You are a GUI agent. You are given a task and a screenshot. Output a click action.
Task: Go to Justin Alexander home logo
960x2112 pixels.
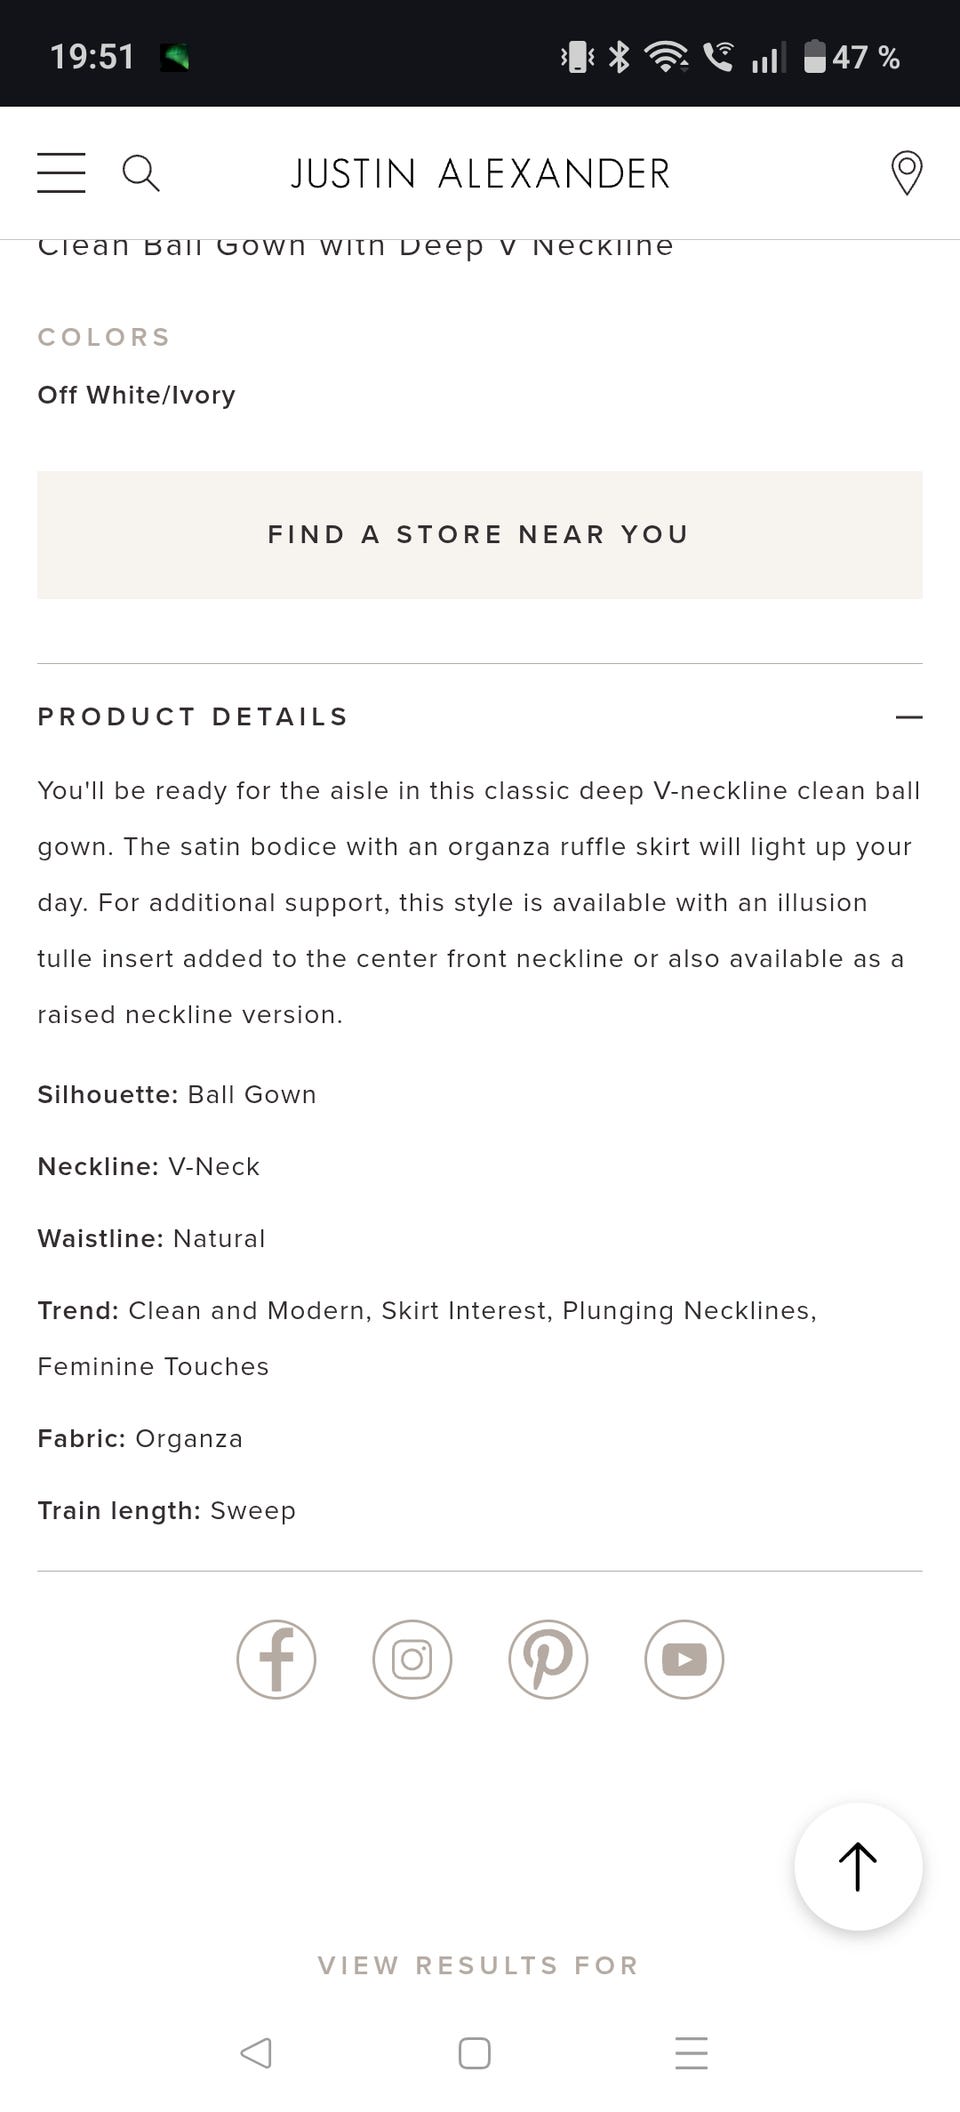point(480,174)
